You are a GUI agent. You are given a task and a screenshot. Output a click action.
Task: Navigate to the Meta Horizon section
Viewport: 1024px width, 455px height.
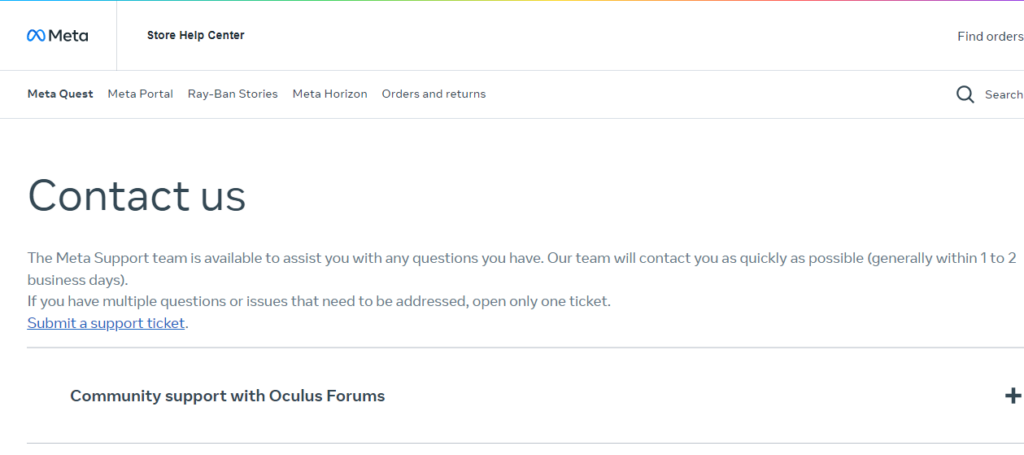329,94
